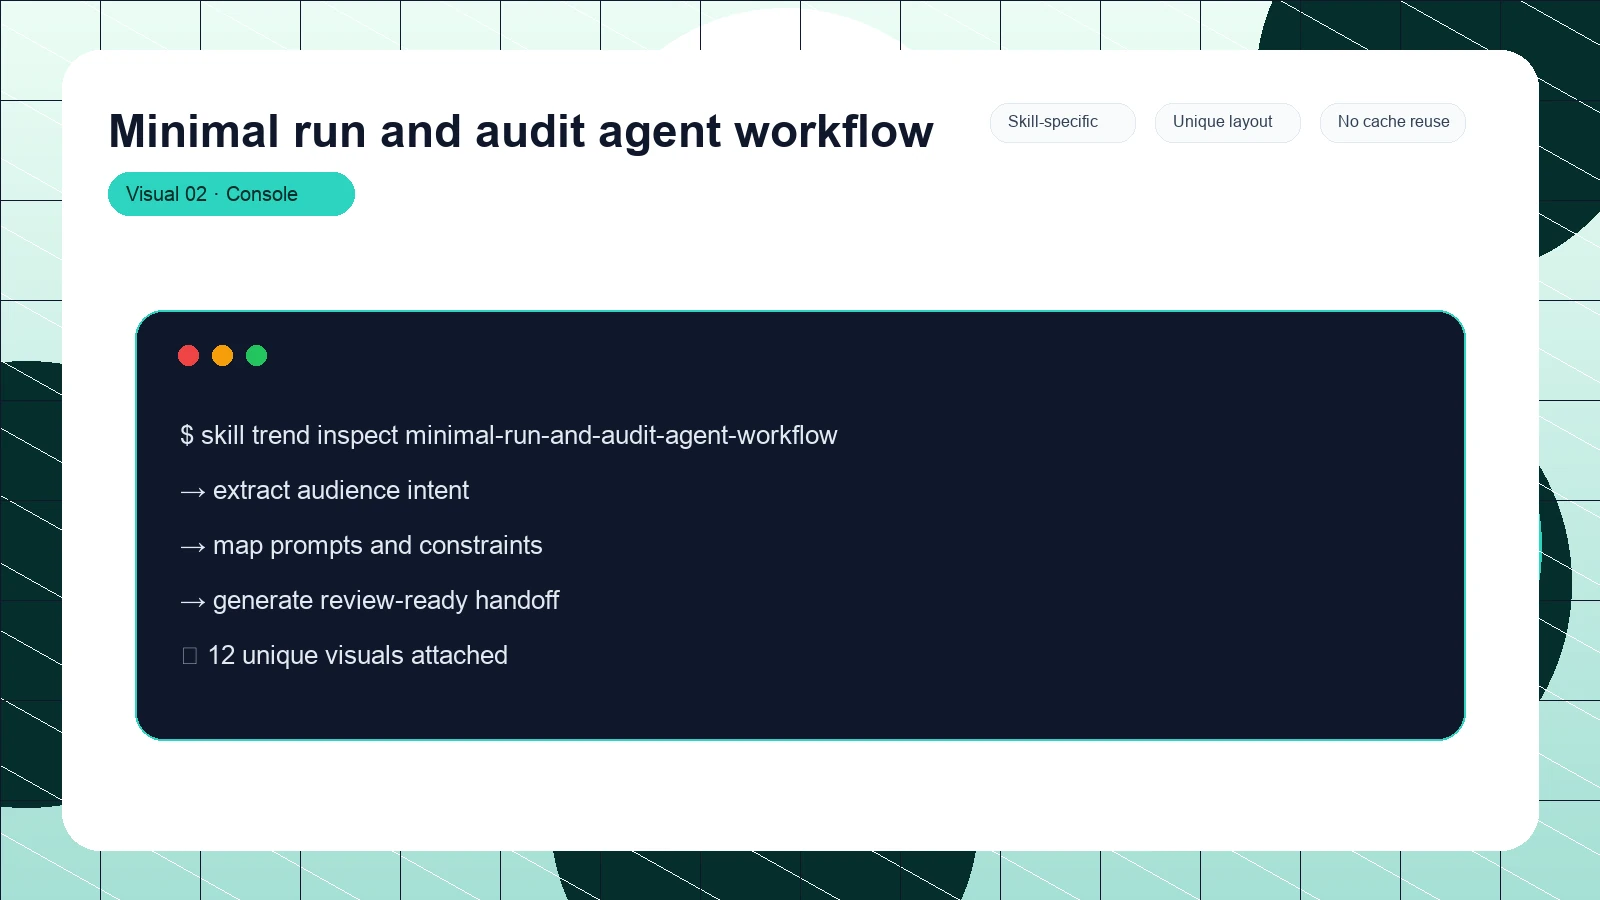
Task: Click the red close dot in console
Action: coord(188,355)
